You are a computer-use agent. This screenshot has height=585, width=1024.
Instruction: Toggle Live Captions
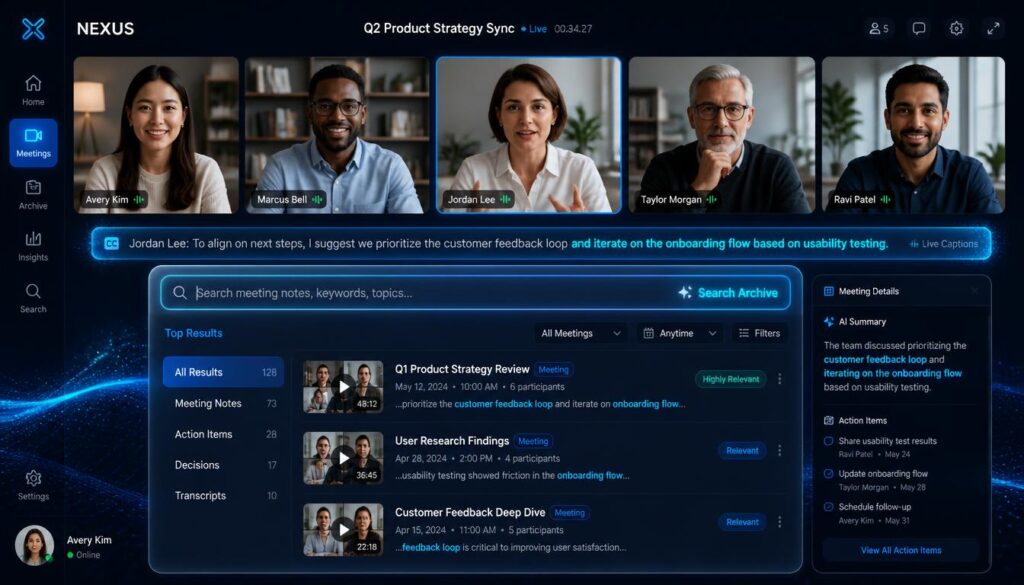coord(944,244)
